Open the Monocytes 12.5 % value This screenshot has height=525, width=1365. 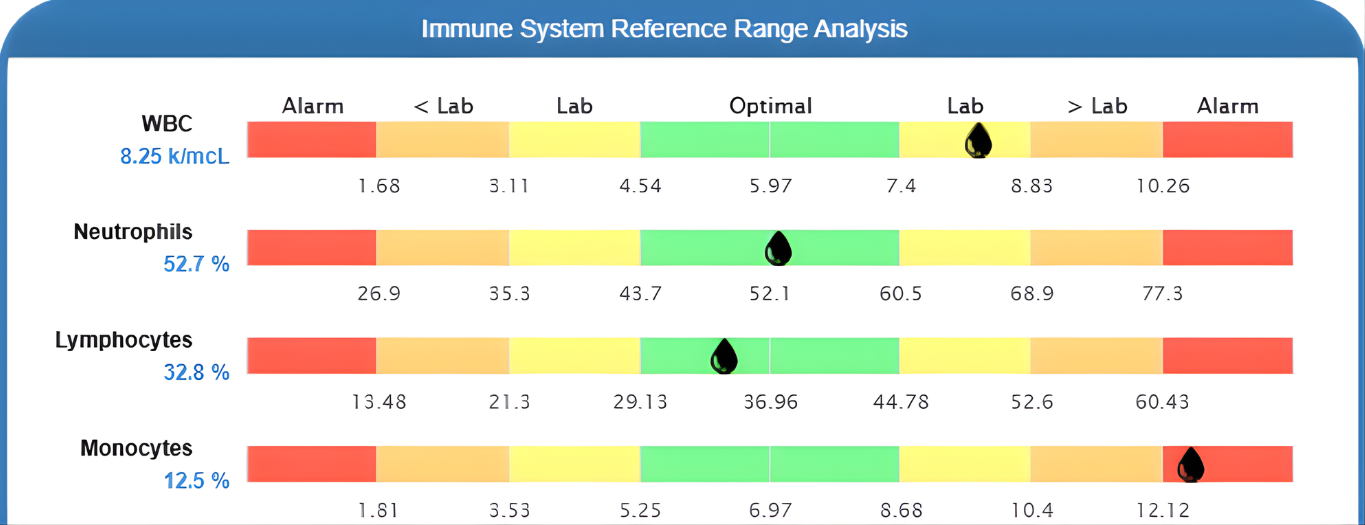196,480
